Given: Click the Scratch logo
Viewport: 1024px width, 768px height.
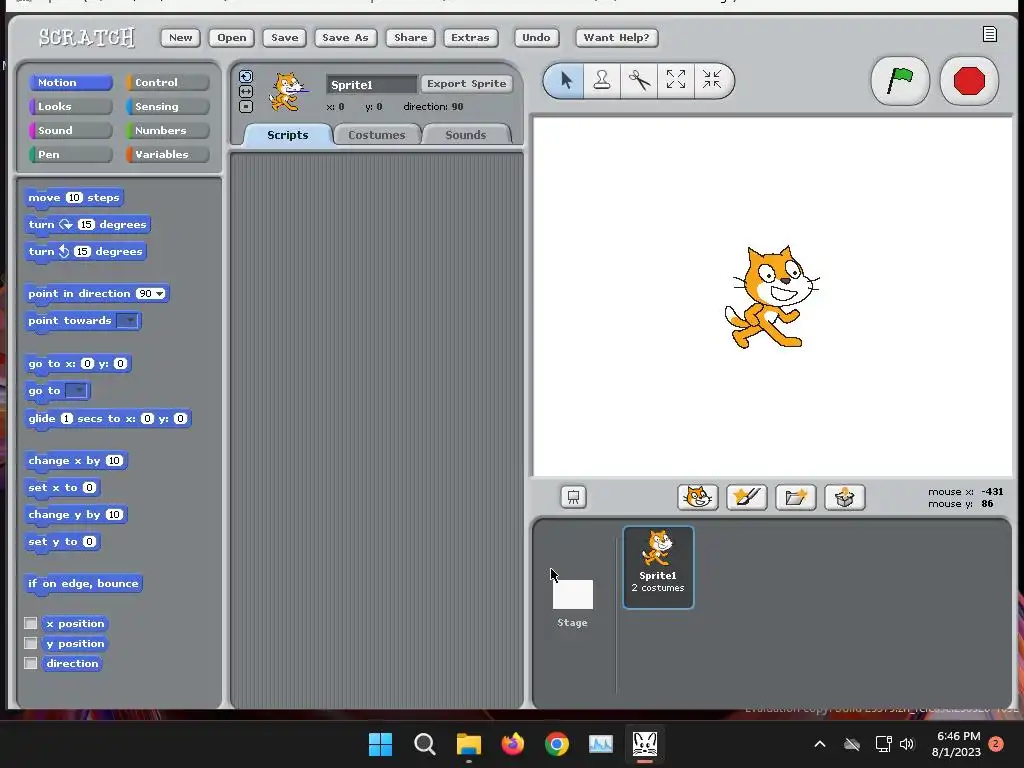Looking at the screenshot, I should (x=86, y=37).
